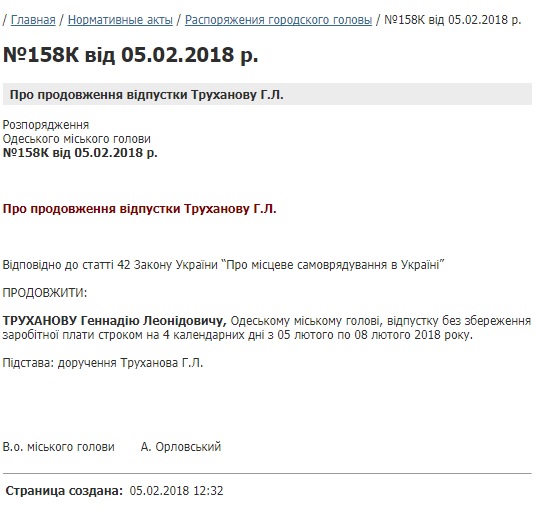Click the Страница создана label
The height and width of the screenshot is (510, 539).
[64, 490]
